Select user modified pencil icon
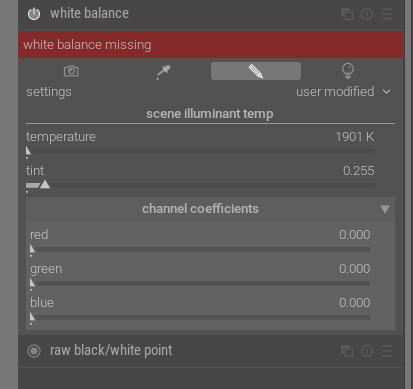The width and height of the screenshot is (413, 389). (x=256, y=71)
